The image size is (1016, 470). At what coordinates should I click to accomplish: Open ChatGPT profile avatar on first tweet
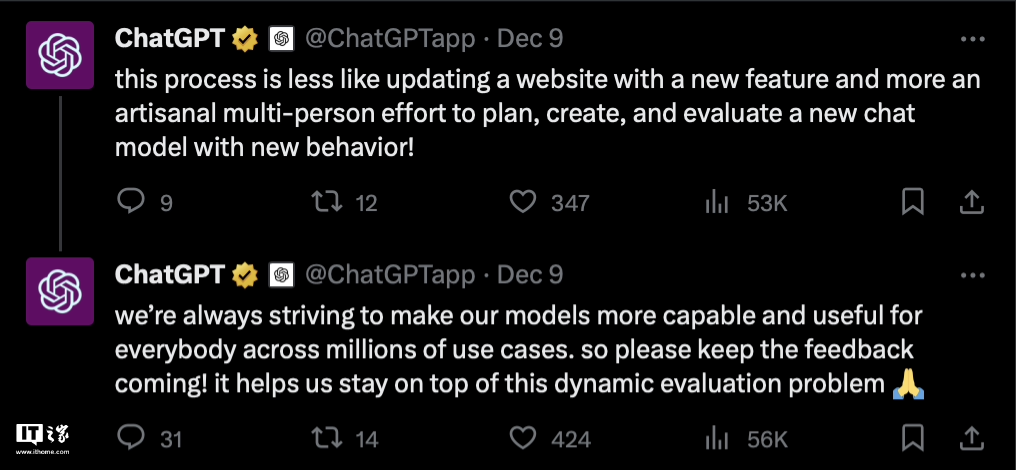(59, 56)
